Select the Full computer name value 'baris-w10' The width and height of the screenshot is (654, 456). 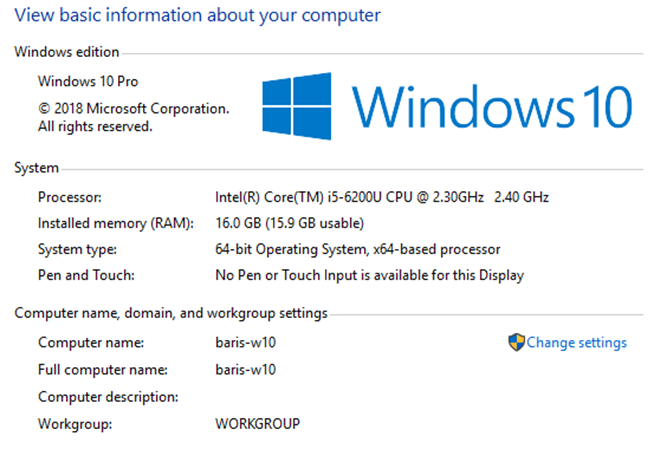click(246, 370)
